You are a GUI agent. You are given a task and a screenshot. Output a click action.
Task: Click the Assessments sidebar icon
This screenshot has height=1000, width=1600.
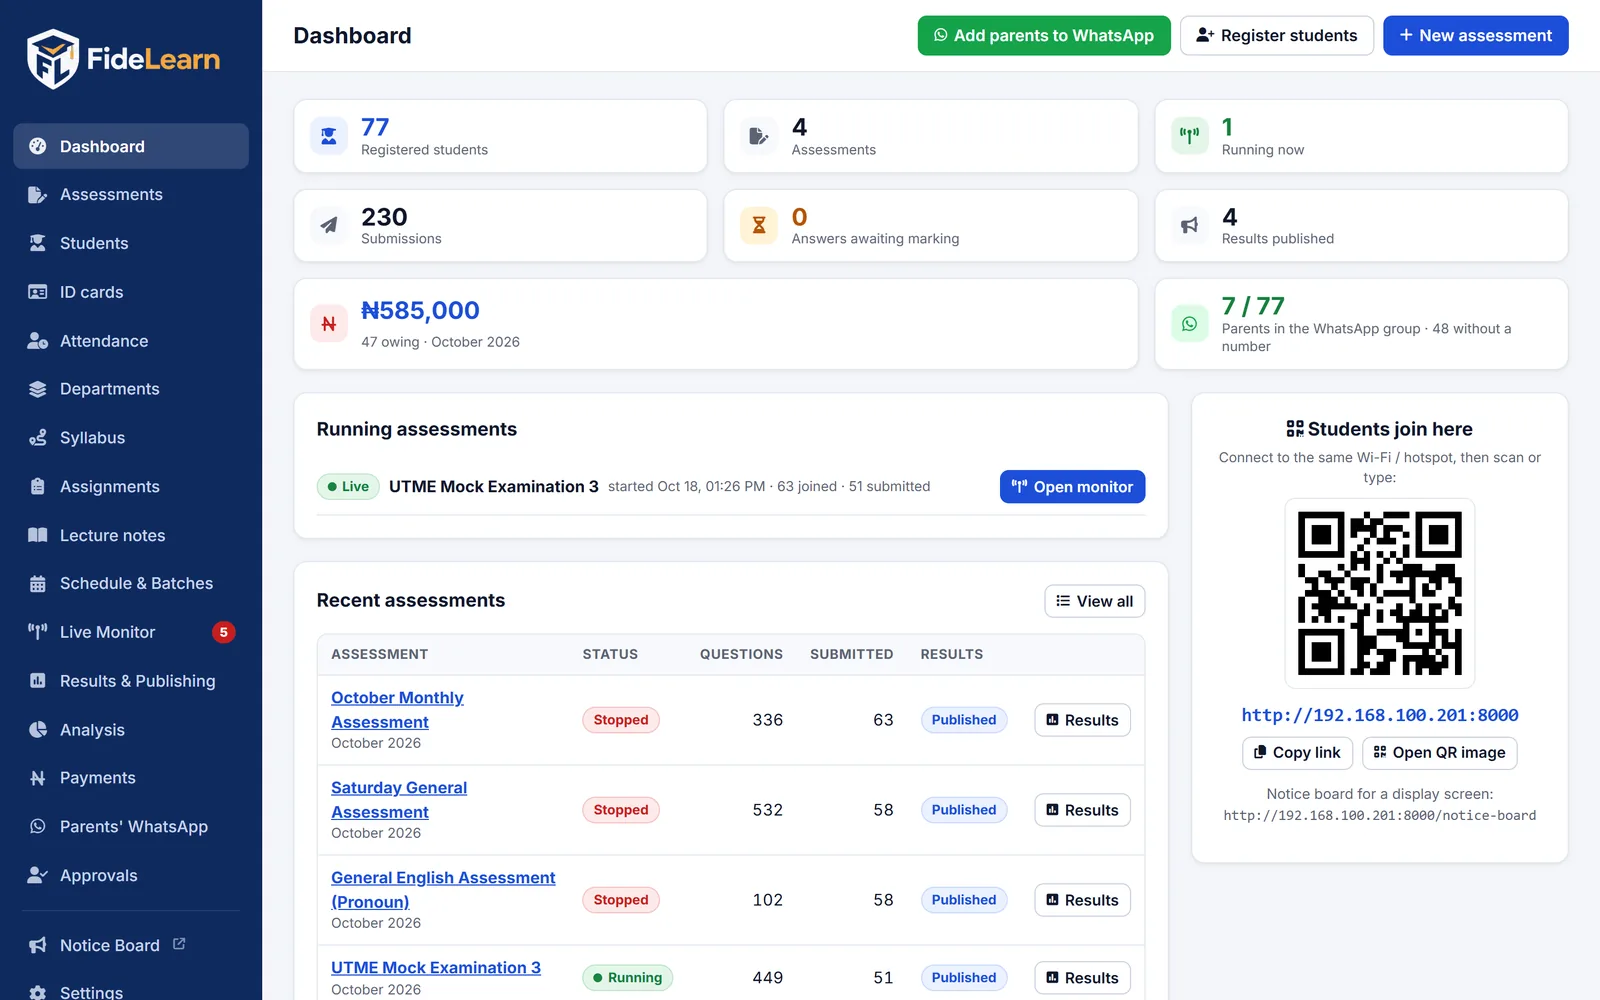[38, 195]
